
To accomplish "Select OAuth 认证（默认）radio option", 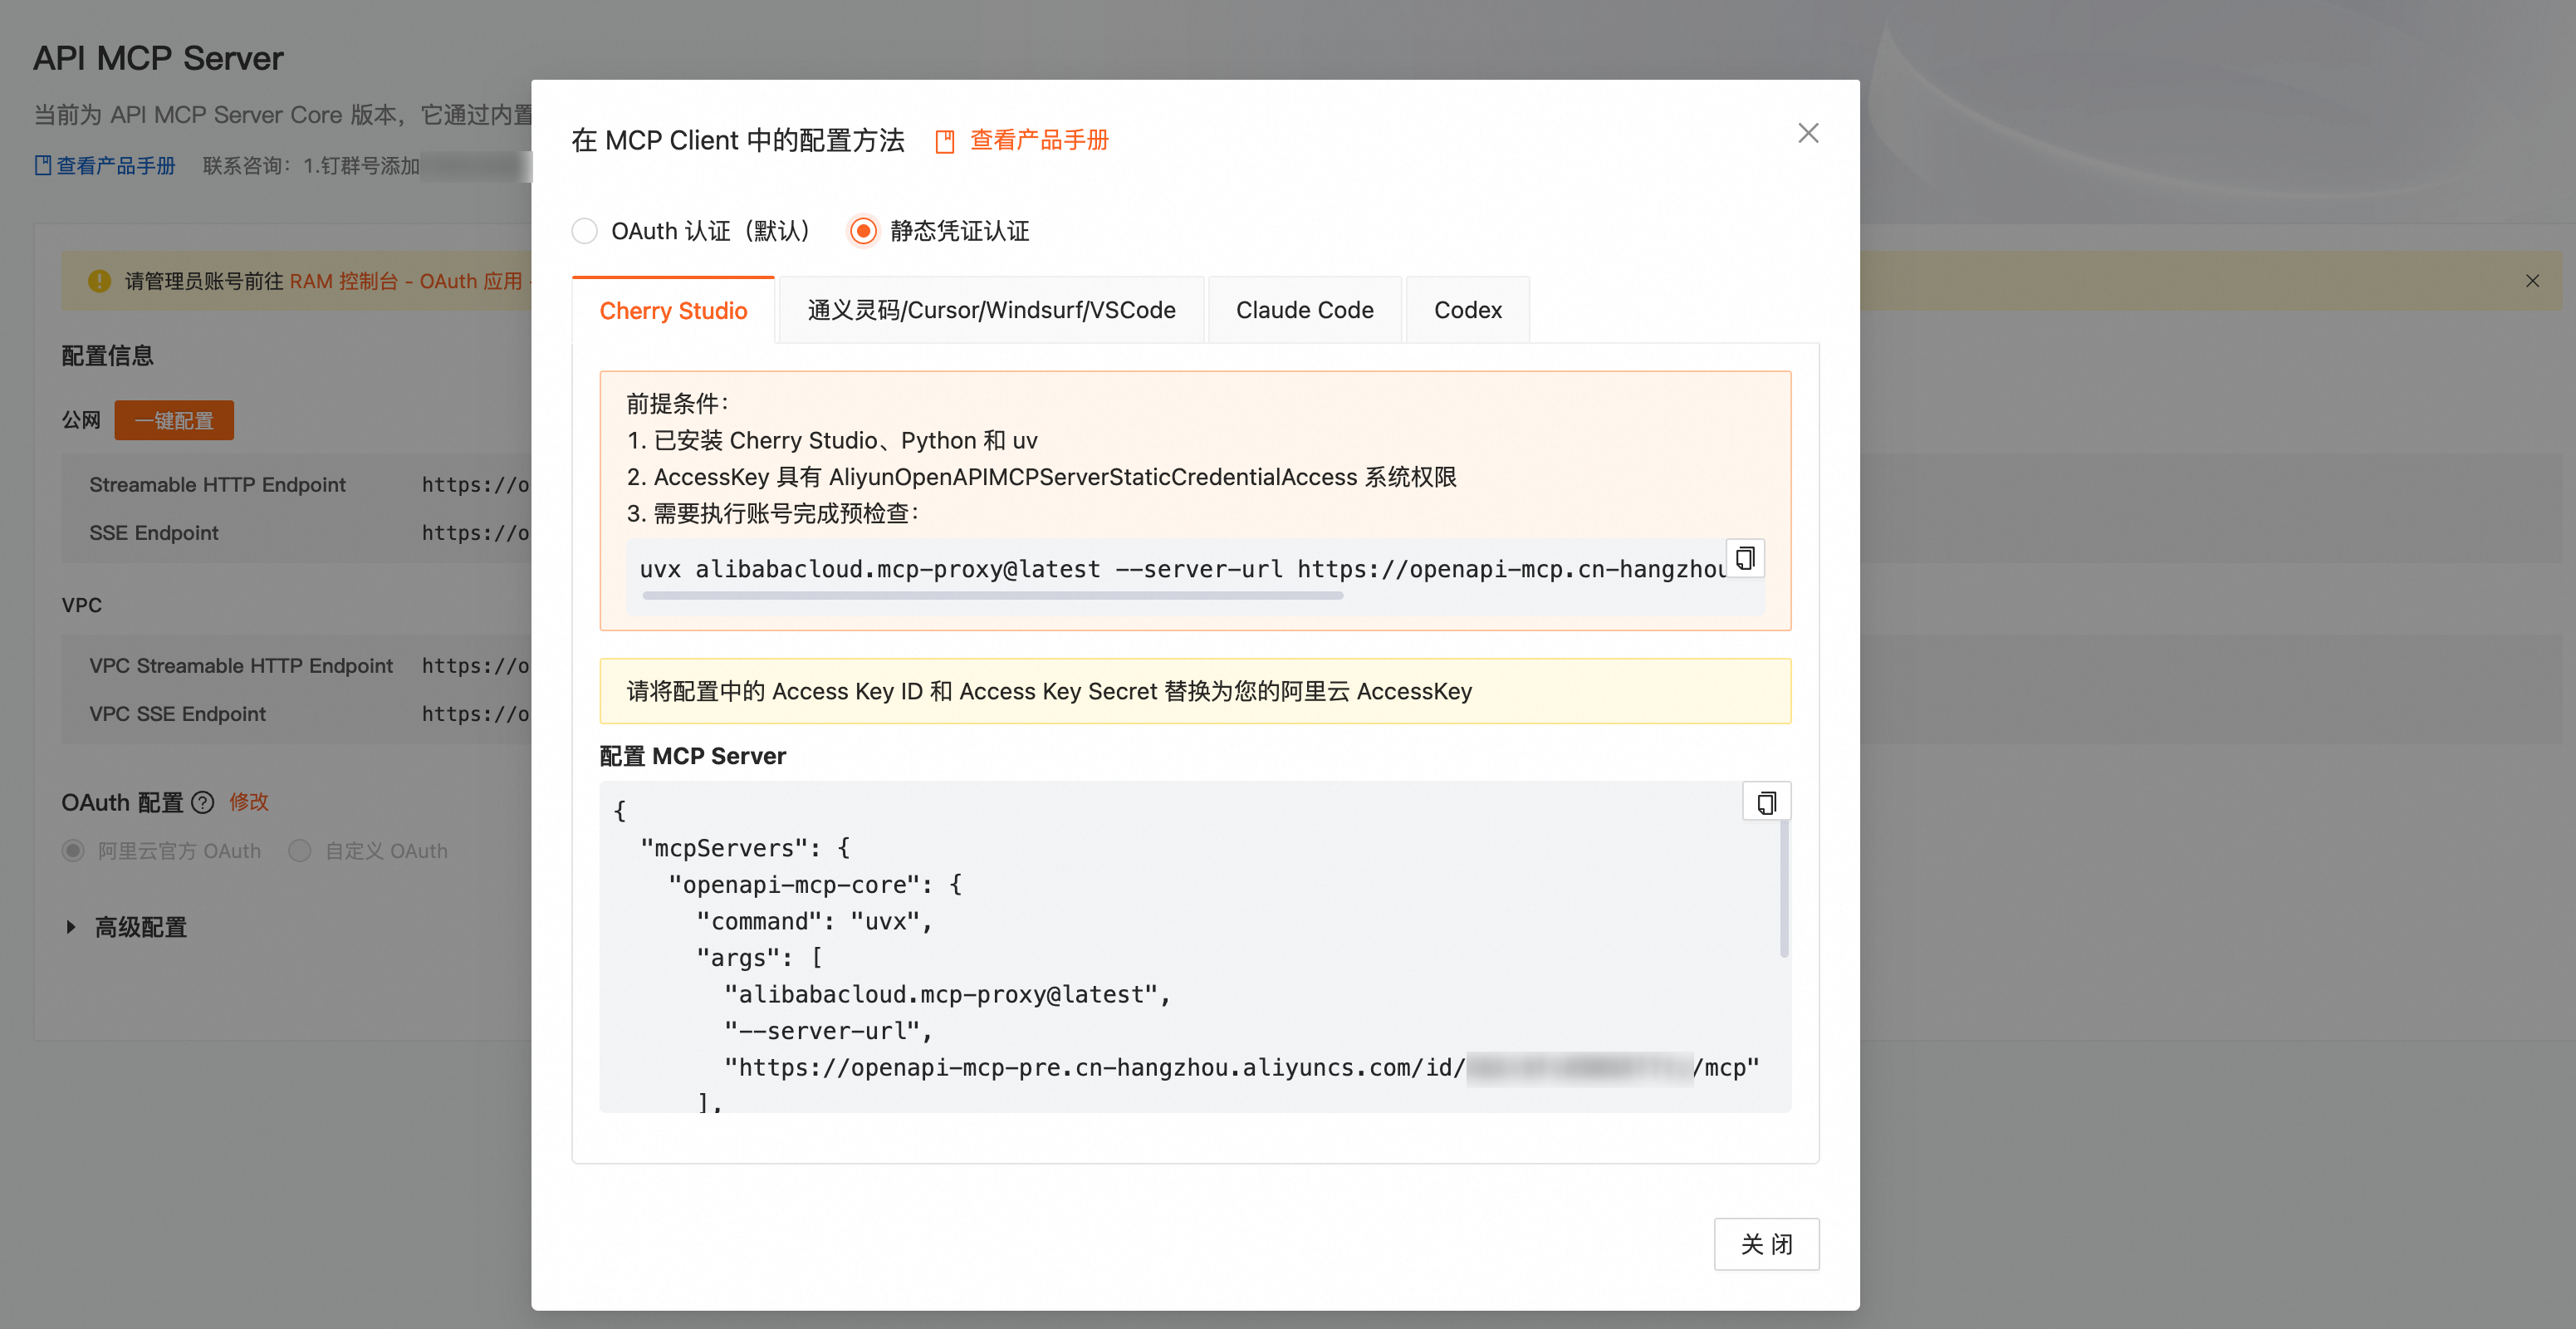I will point(585,231).
